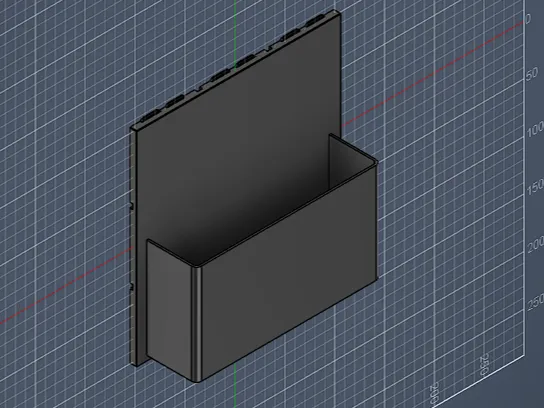The height and width of the screenshot is (408, 544).
Task: Click the "150" grid scale label
Action: [535, 187]
